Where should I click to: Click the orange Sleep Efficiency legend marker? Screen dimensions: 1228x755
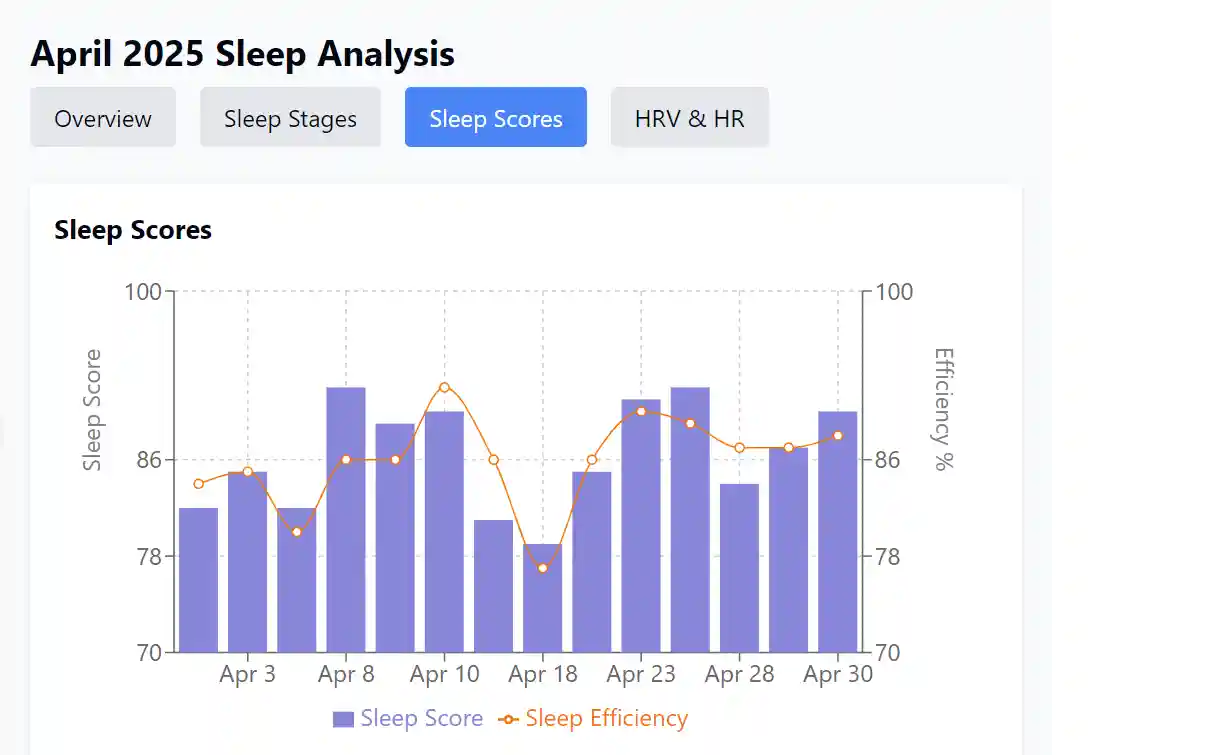click(506, 718)
